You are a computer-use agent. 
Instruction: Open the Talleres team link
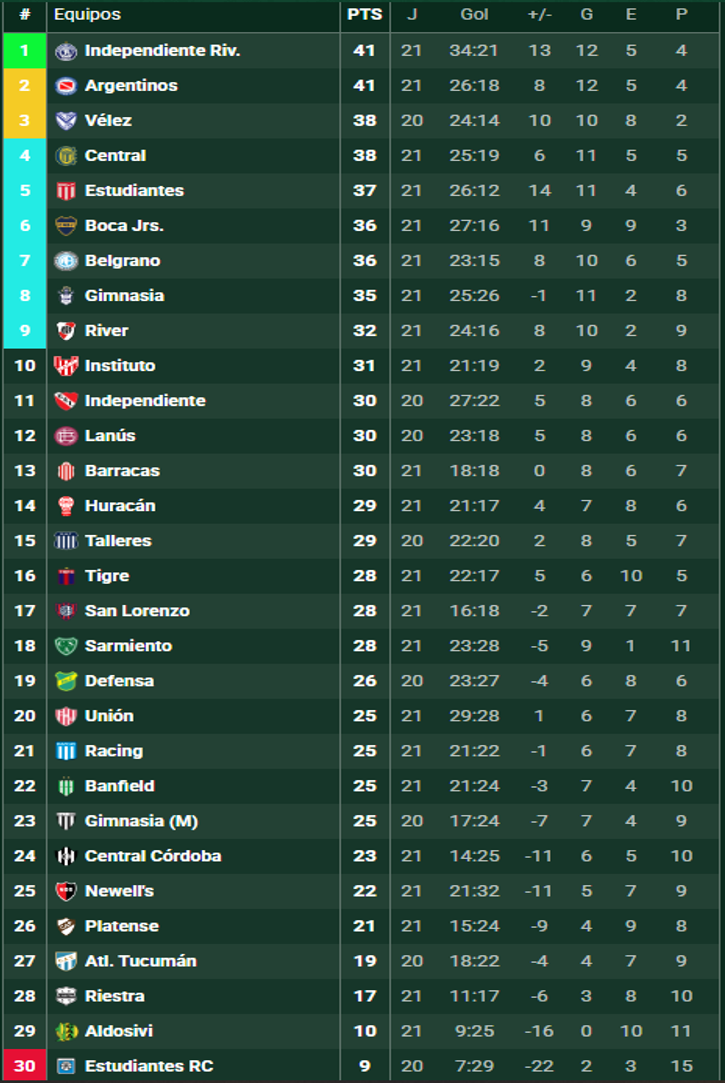point(118,541)
